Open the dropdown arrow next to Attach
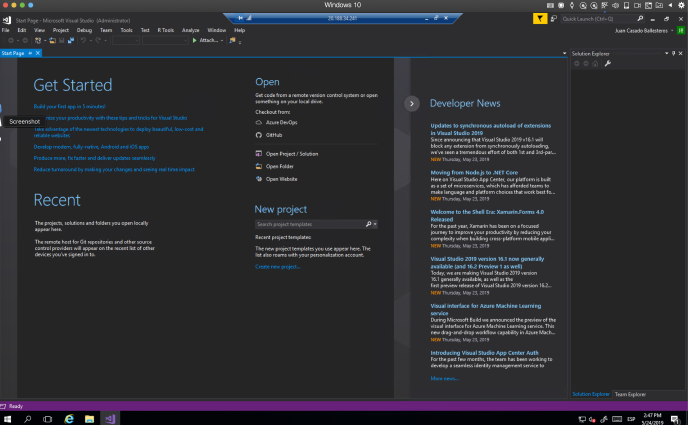 tap(222, 40)
